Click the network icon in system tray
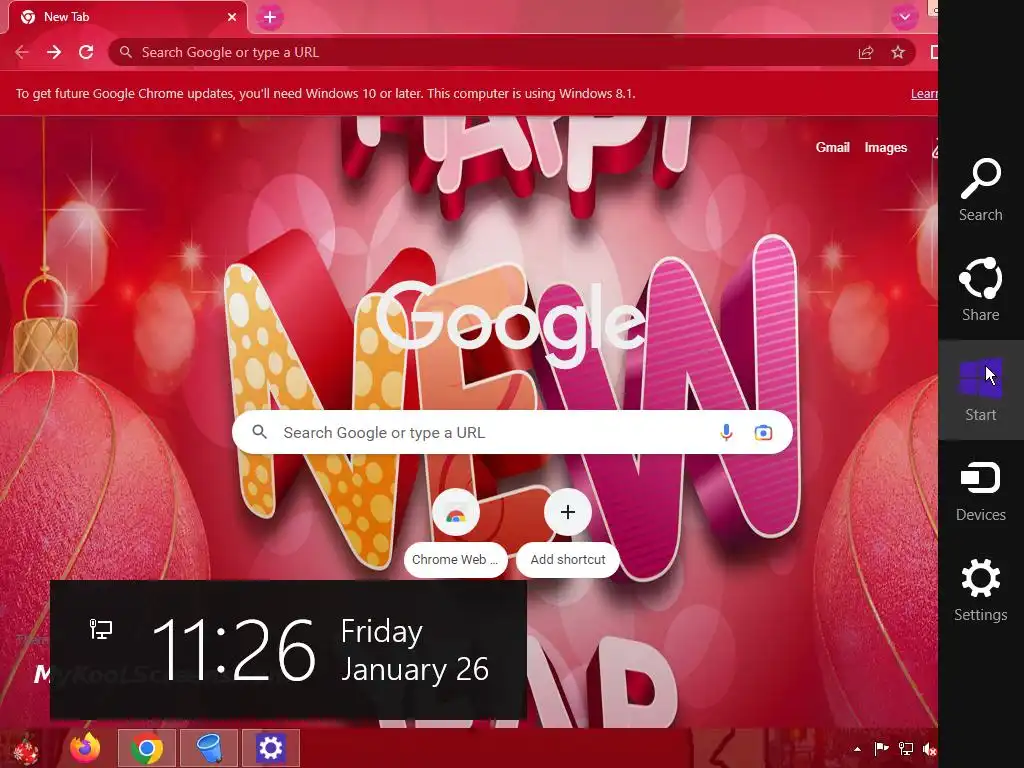Image resolution: width=1024 pixels, height=768 pixels. [x=905, y=749]
